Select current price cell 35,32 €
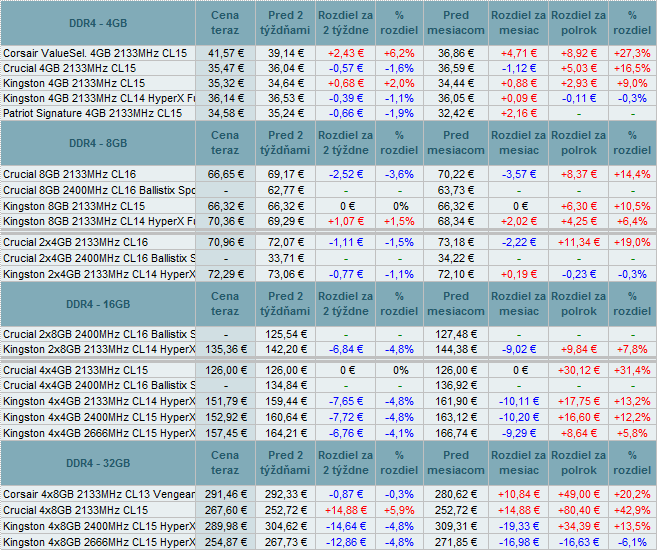This screenshot has width=657, height=550. pos(226,83)
